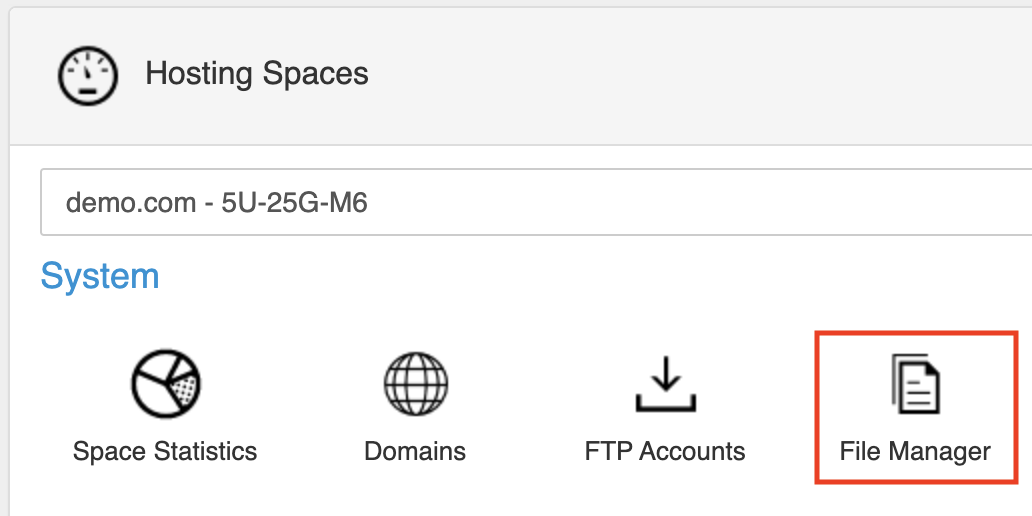
Task: Click the blue 'System' link
Action: [100, 275]
